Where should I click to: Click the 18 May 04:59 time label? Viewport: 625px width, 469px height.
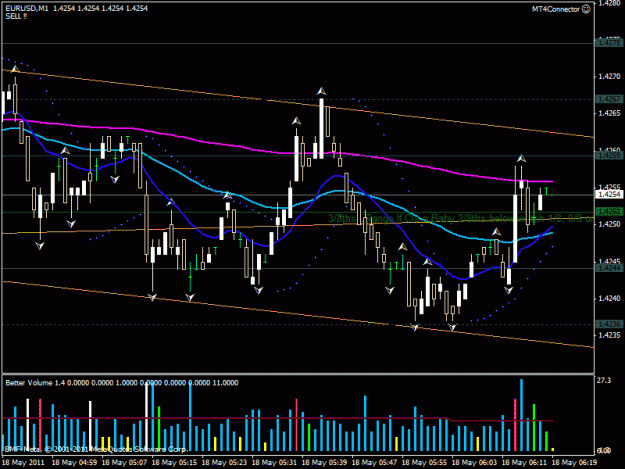(x=75, y=463)
